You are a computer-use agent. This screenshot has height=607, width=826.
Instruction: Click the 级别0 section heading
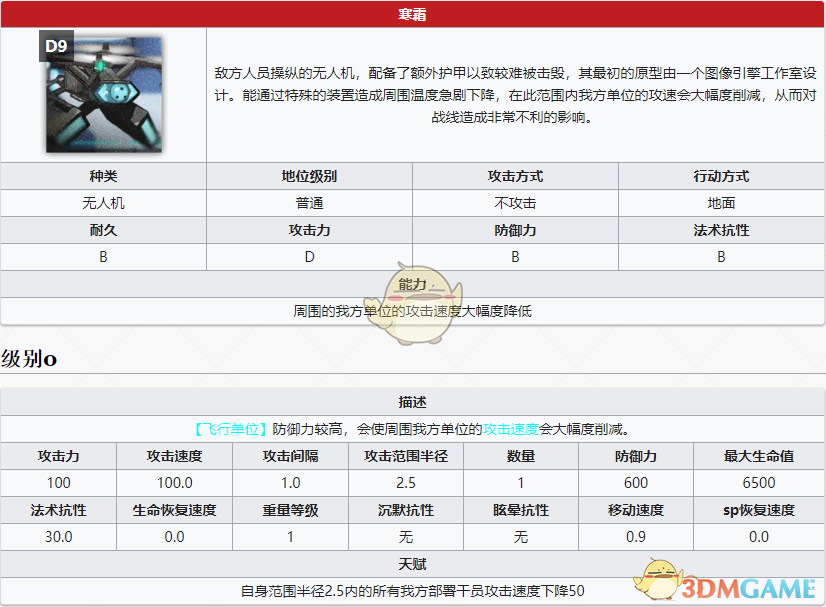[29, 359]
